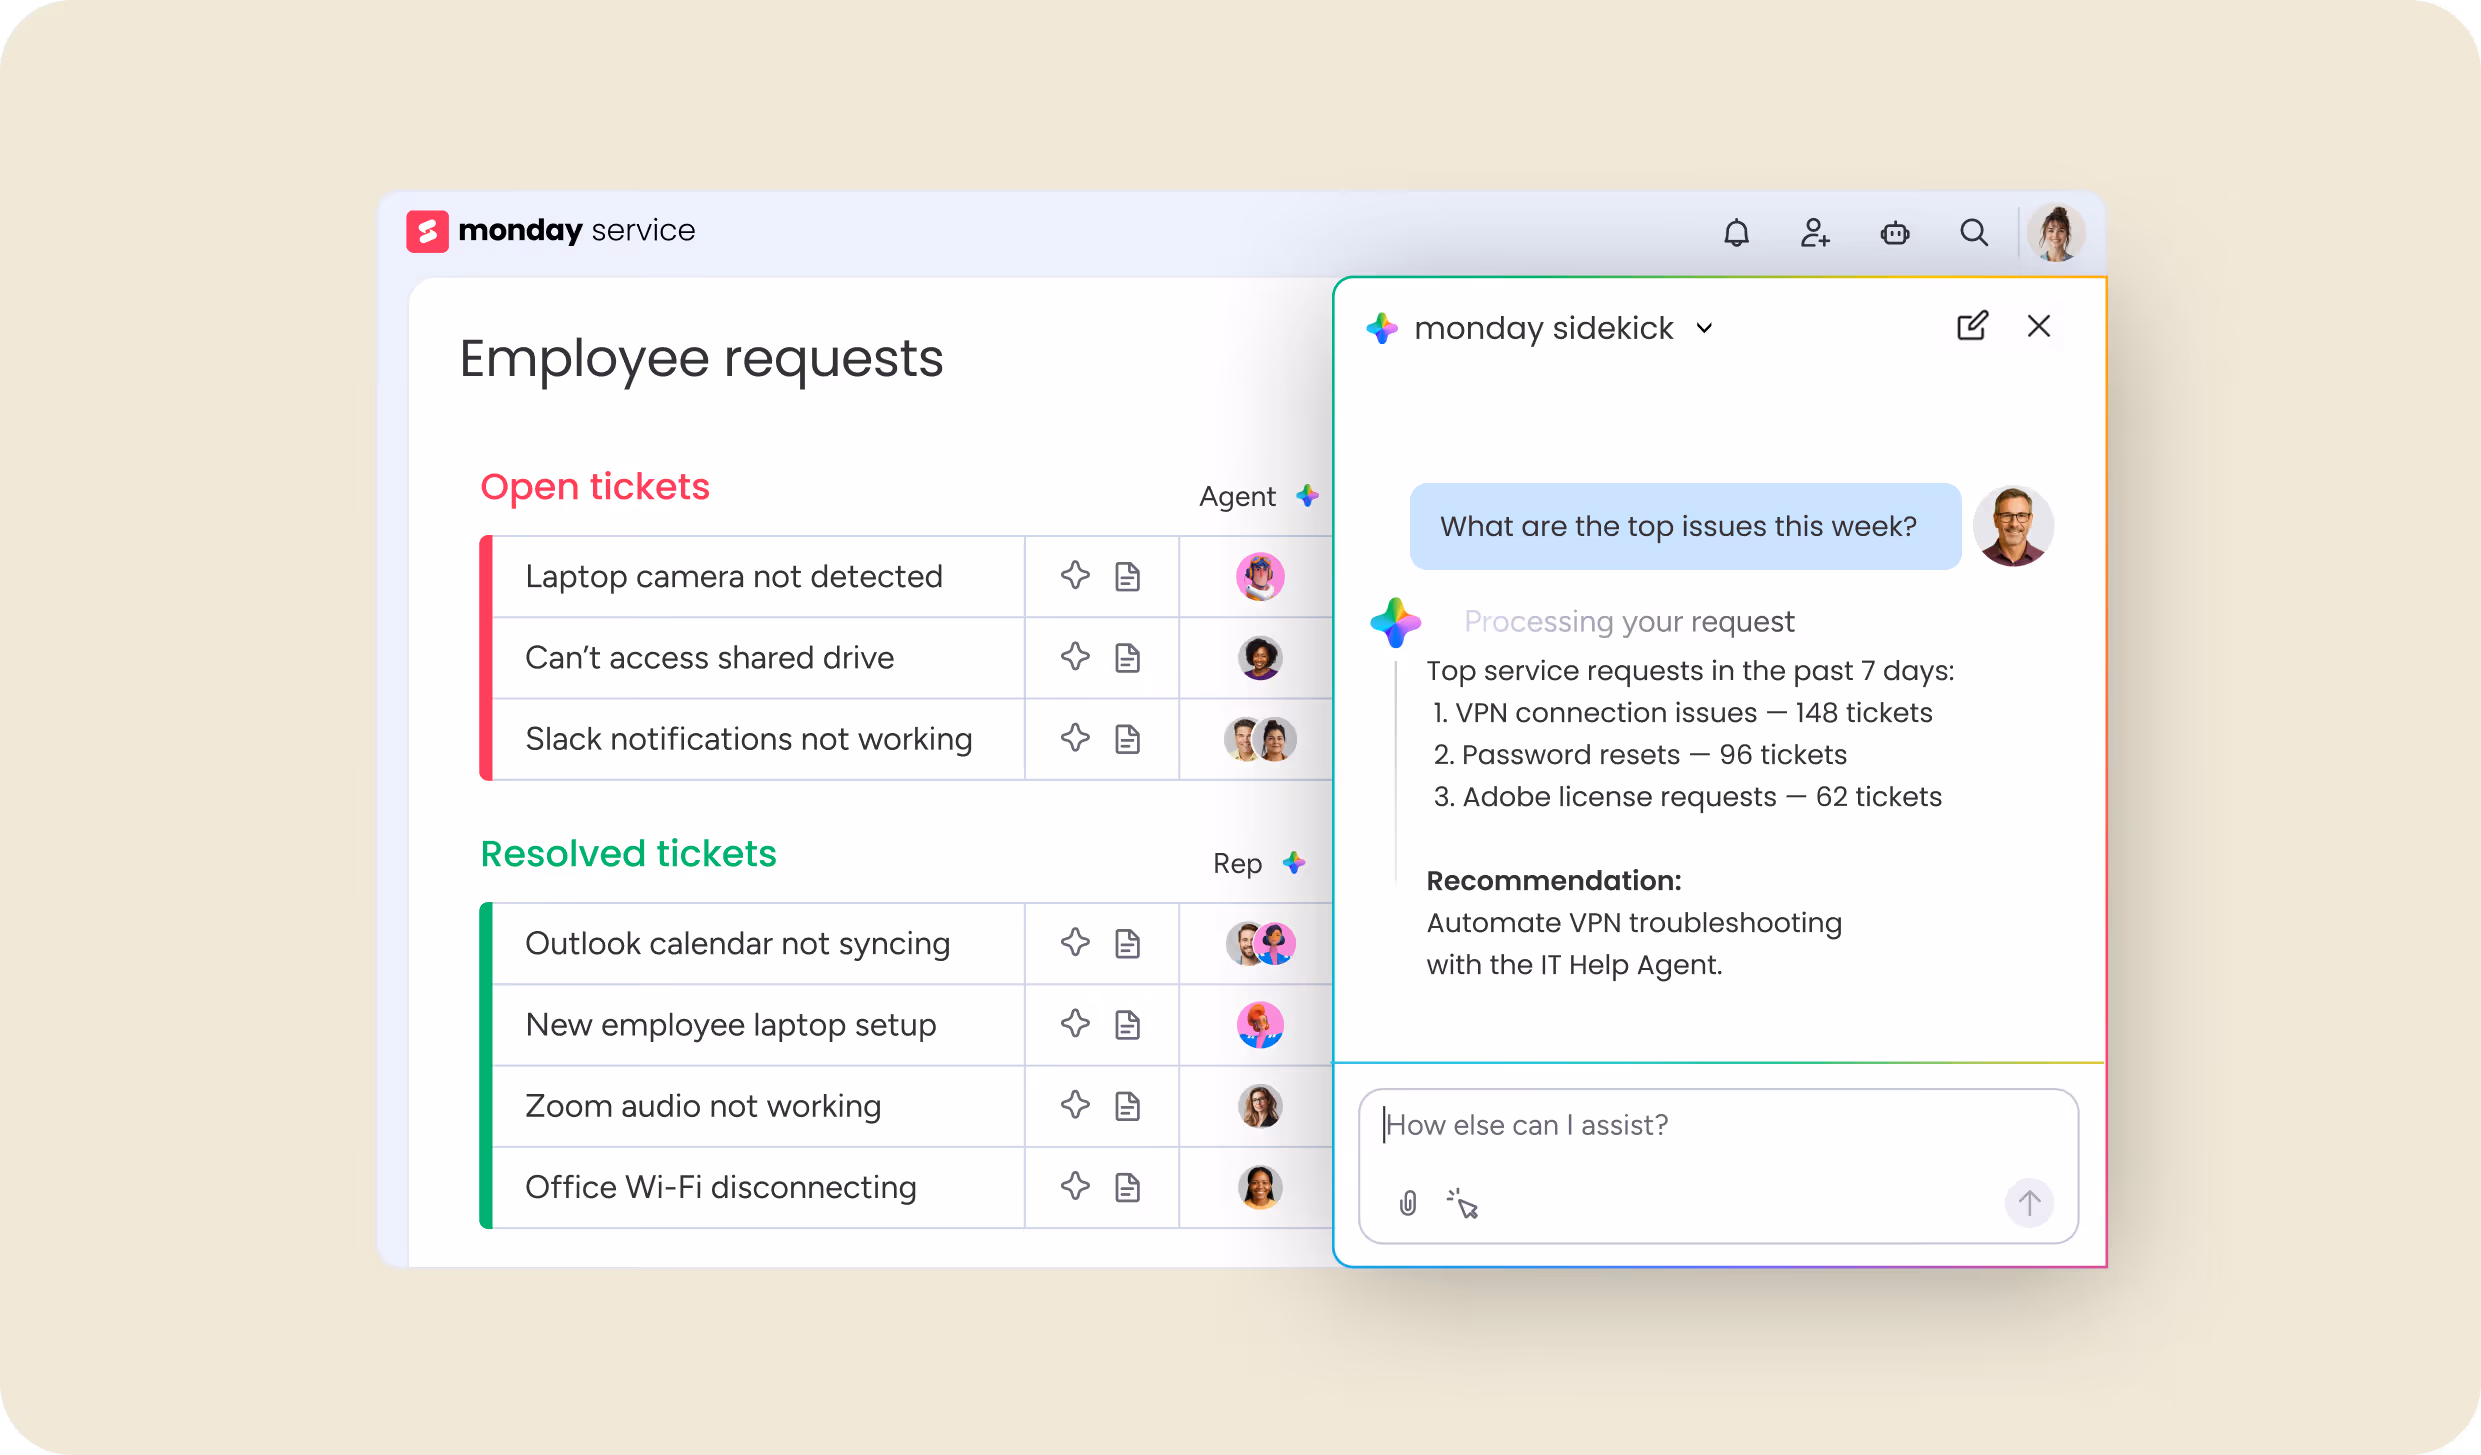The width and height of the screenshot is (2481, 1455).
Task: Select the Open tickets group title
Action: pos(594,487)
